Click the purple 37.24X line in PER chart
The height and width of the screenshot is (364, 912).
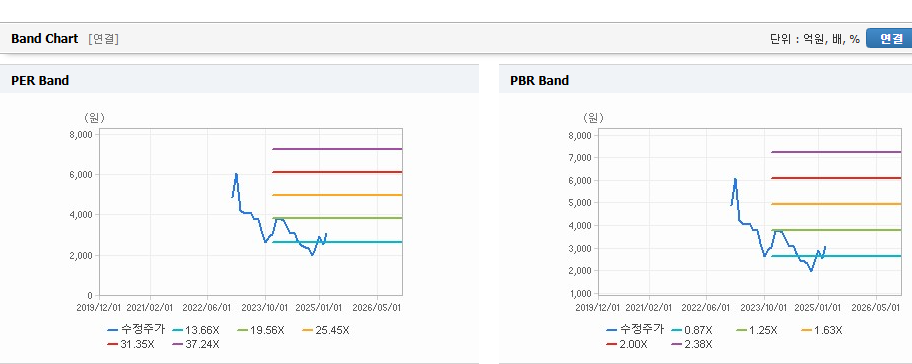click(x=337, y=149)
